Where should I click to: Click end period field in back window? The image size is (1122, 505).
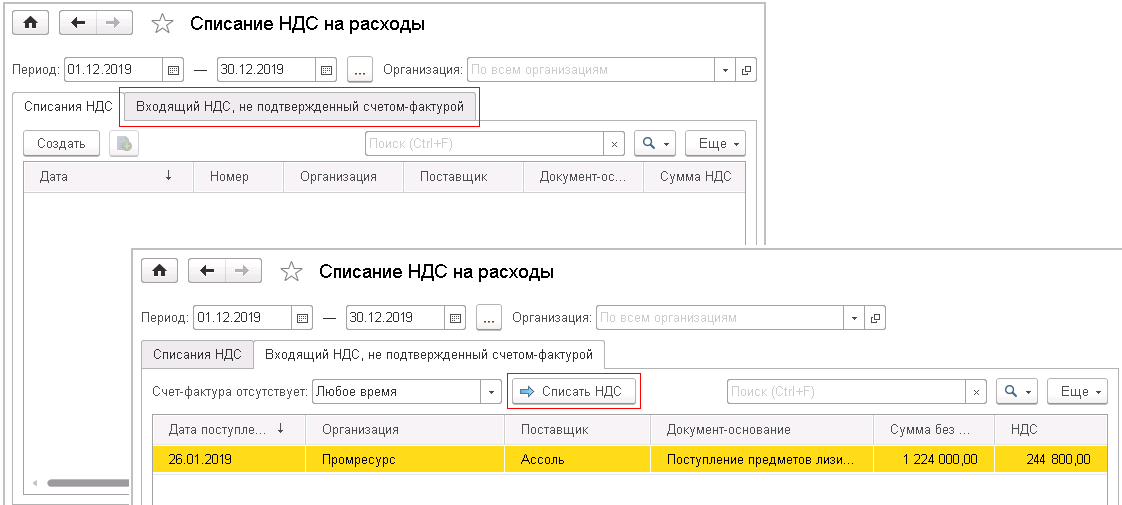click(267, 70)
